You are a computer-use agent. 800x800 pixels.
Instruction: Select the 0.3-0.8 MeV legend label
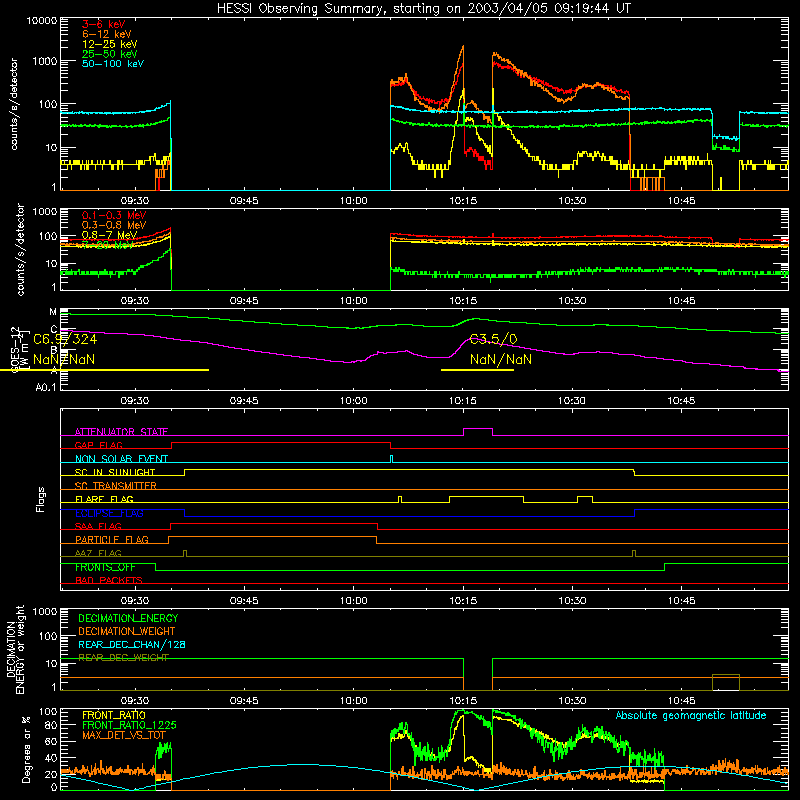click(114, 225)
